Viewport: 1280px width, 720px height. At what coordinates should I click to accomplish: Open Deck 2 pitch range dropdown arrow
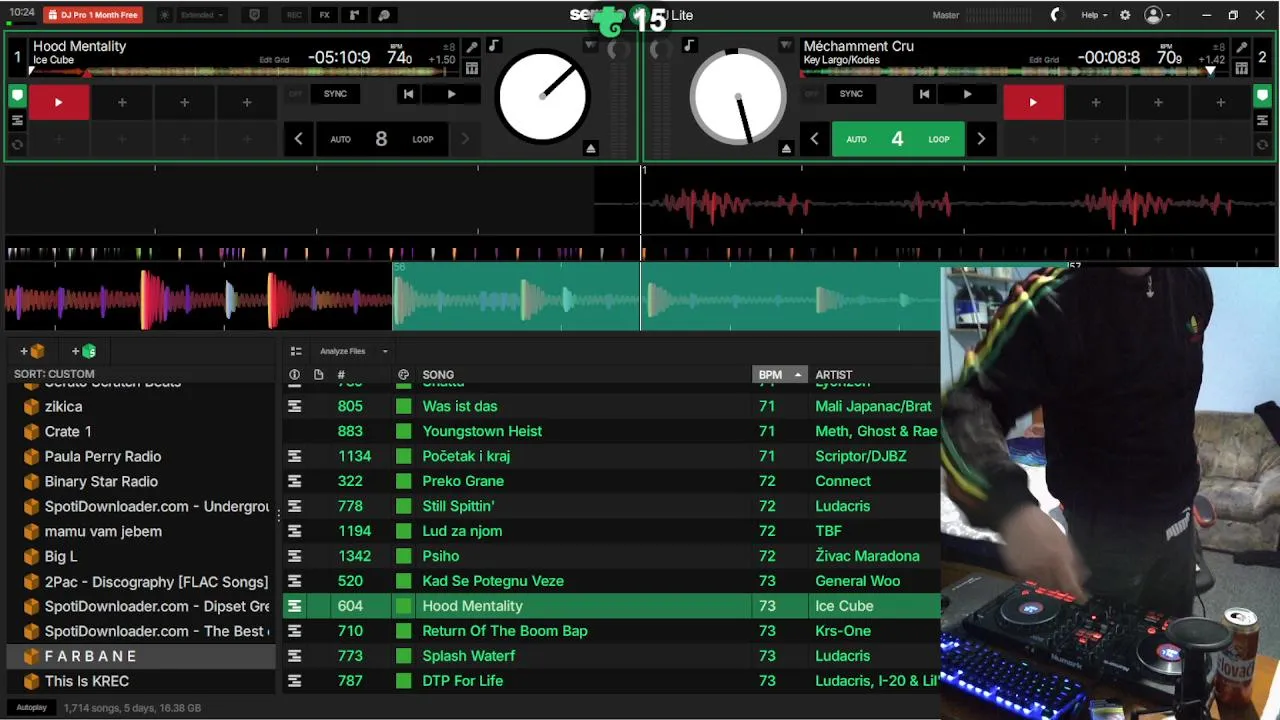point(785,46)
